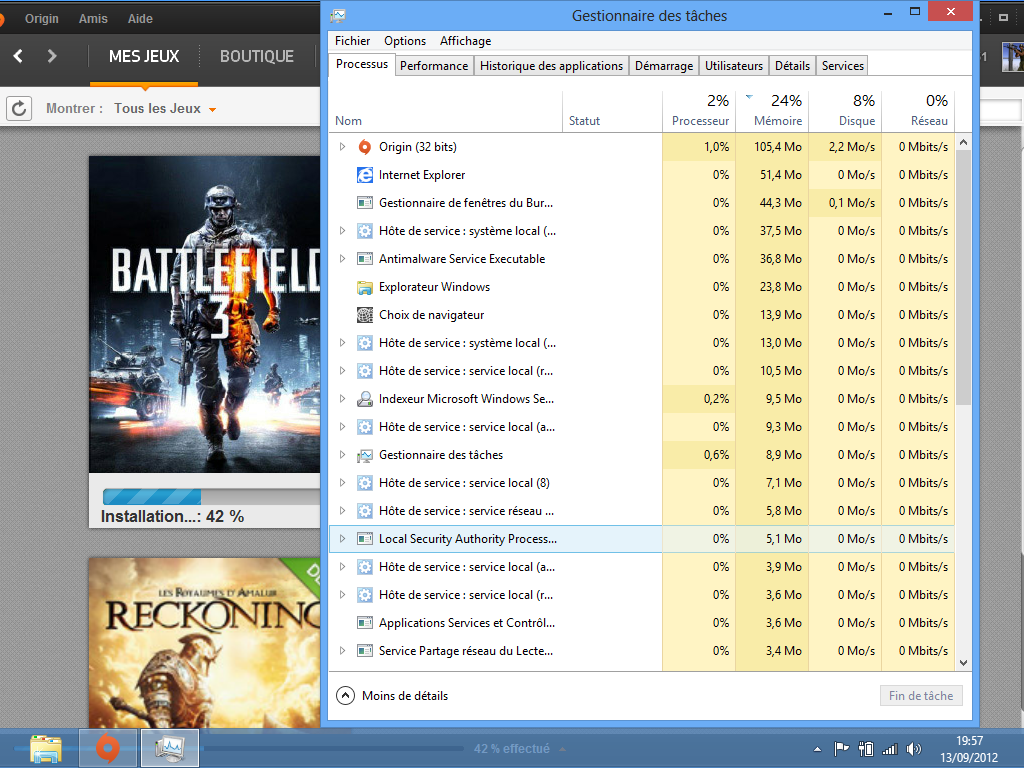Click the Fin de tâche button
This screenshot has height=768, width=1024.
point(921,696)
